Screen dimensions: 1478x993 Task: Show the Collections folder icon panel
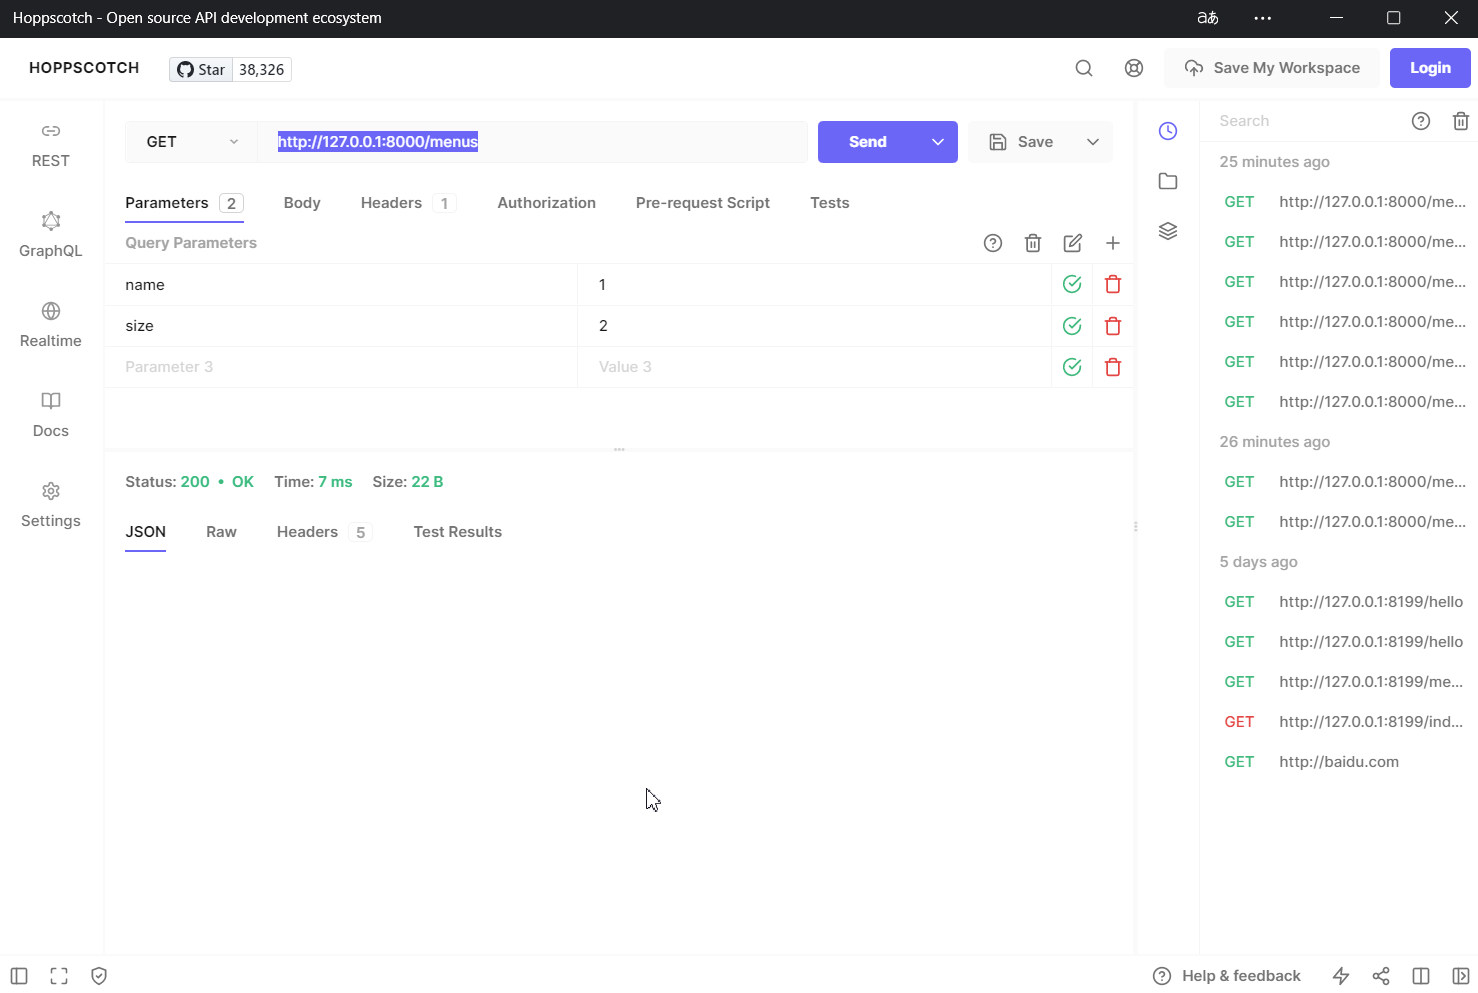[x=1168, y=181]
